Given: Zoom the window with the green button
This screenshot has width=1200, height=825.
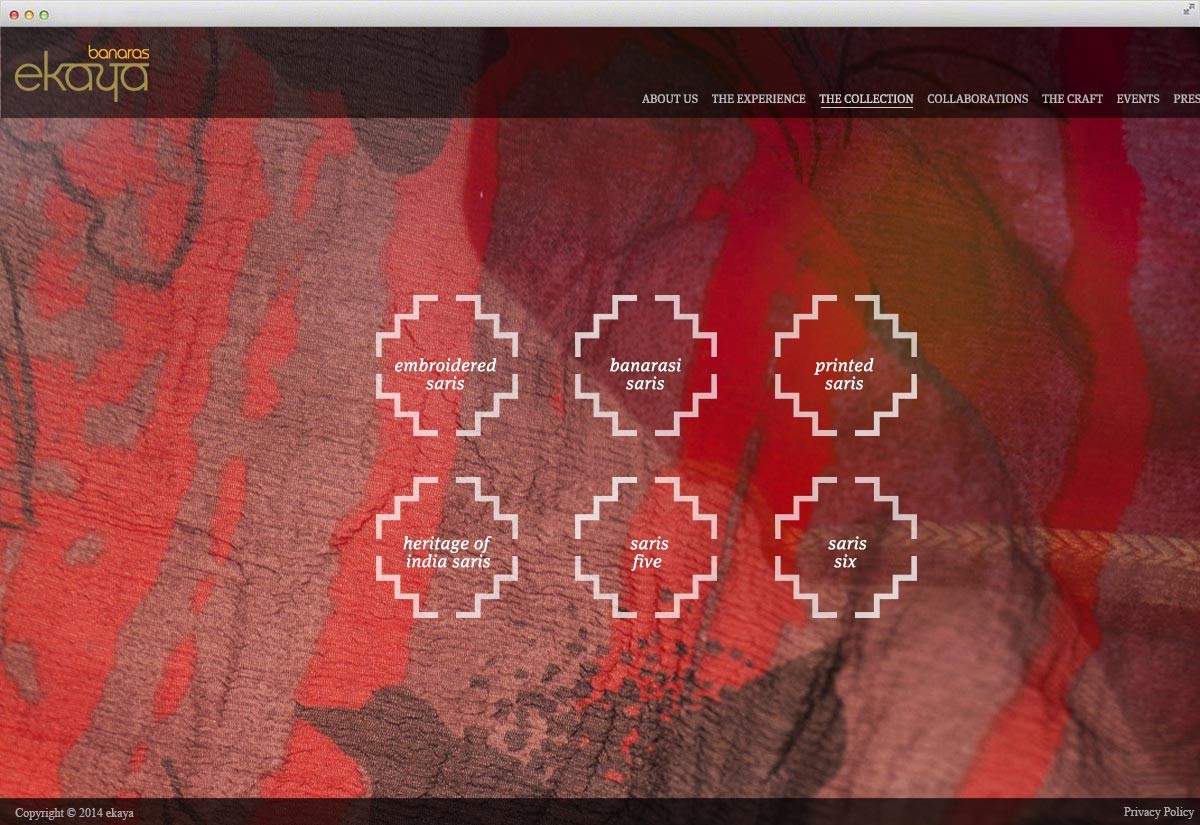Looking at the screenshot, I should (43, 15).
